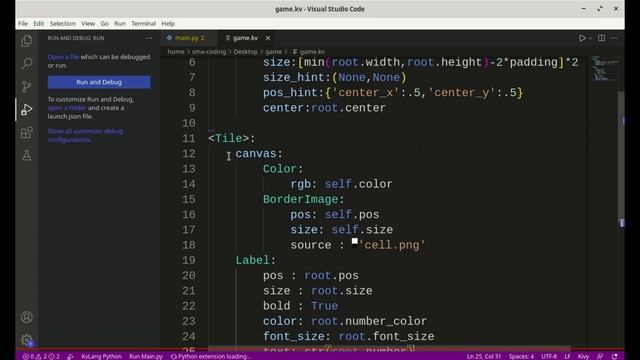
Task: Click the color swatch before 'cell.png'
Action: tap(355, 241)
